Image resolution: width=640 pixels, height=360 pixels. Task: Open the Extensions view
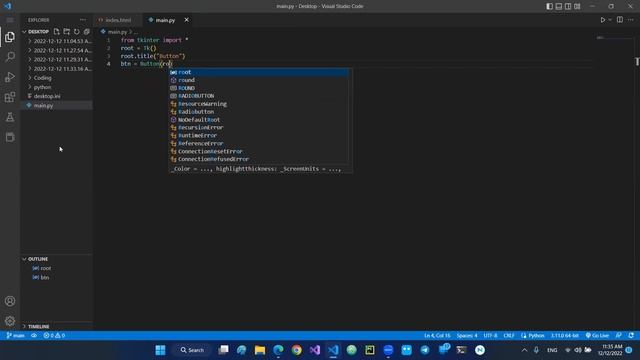coord(10,97)
